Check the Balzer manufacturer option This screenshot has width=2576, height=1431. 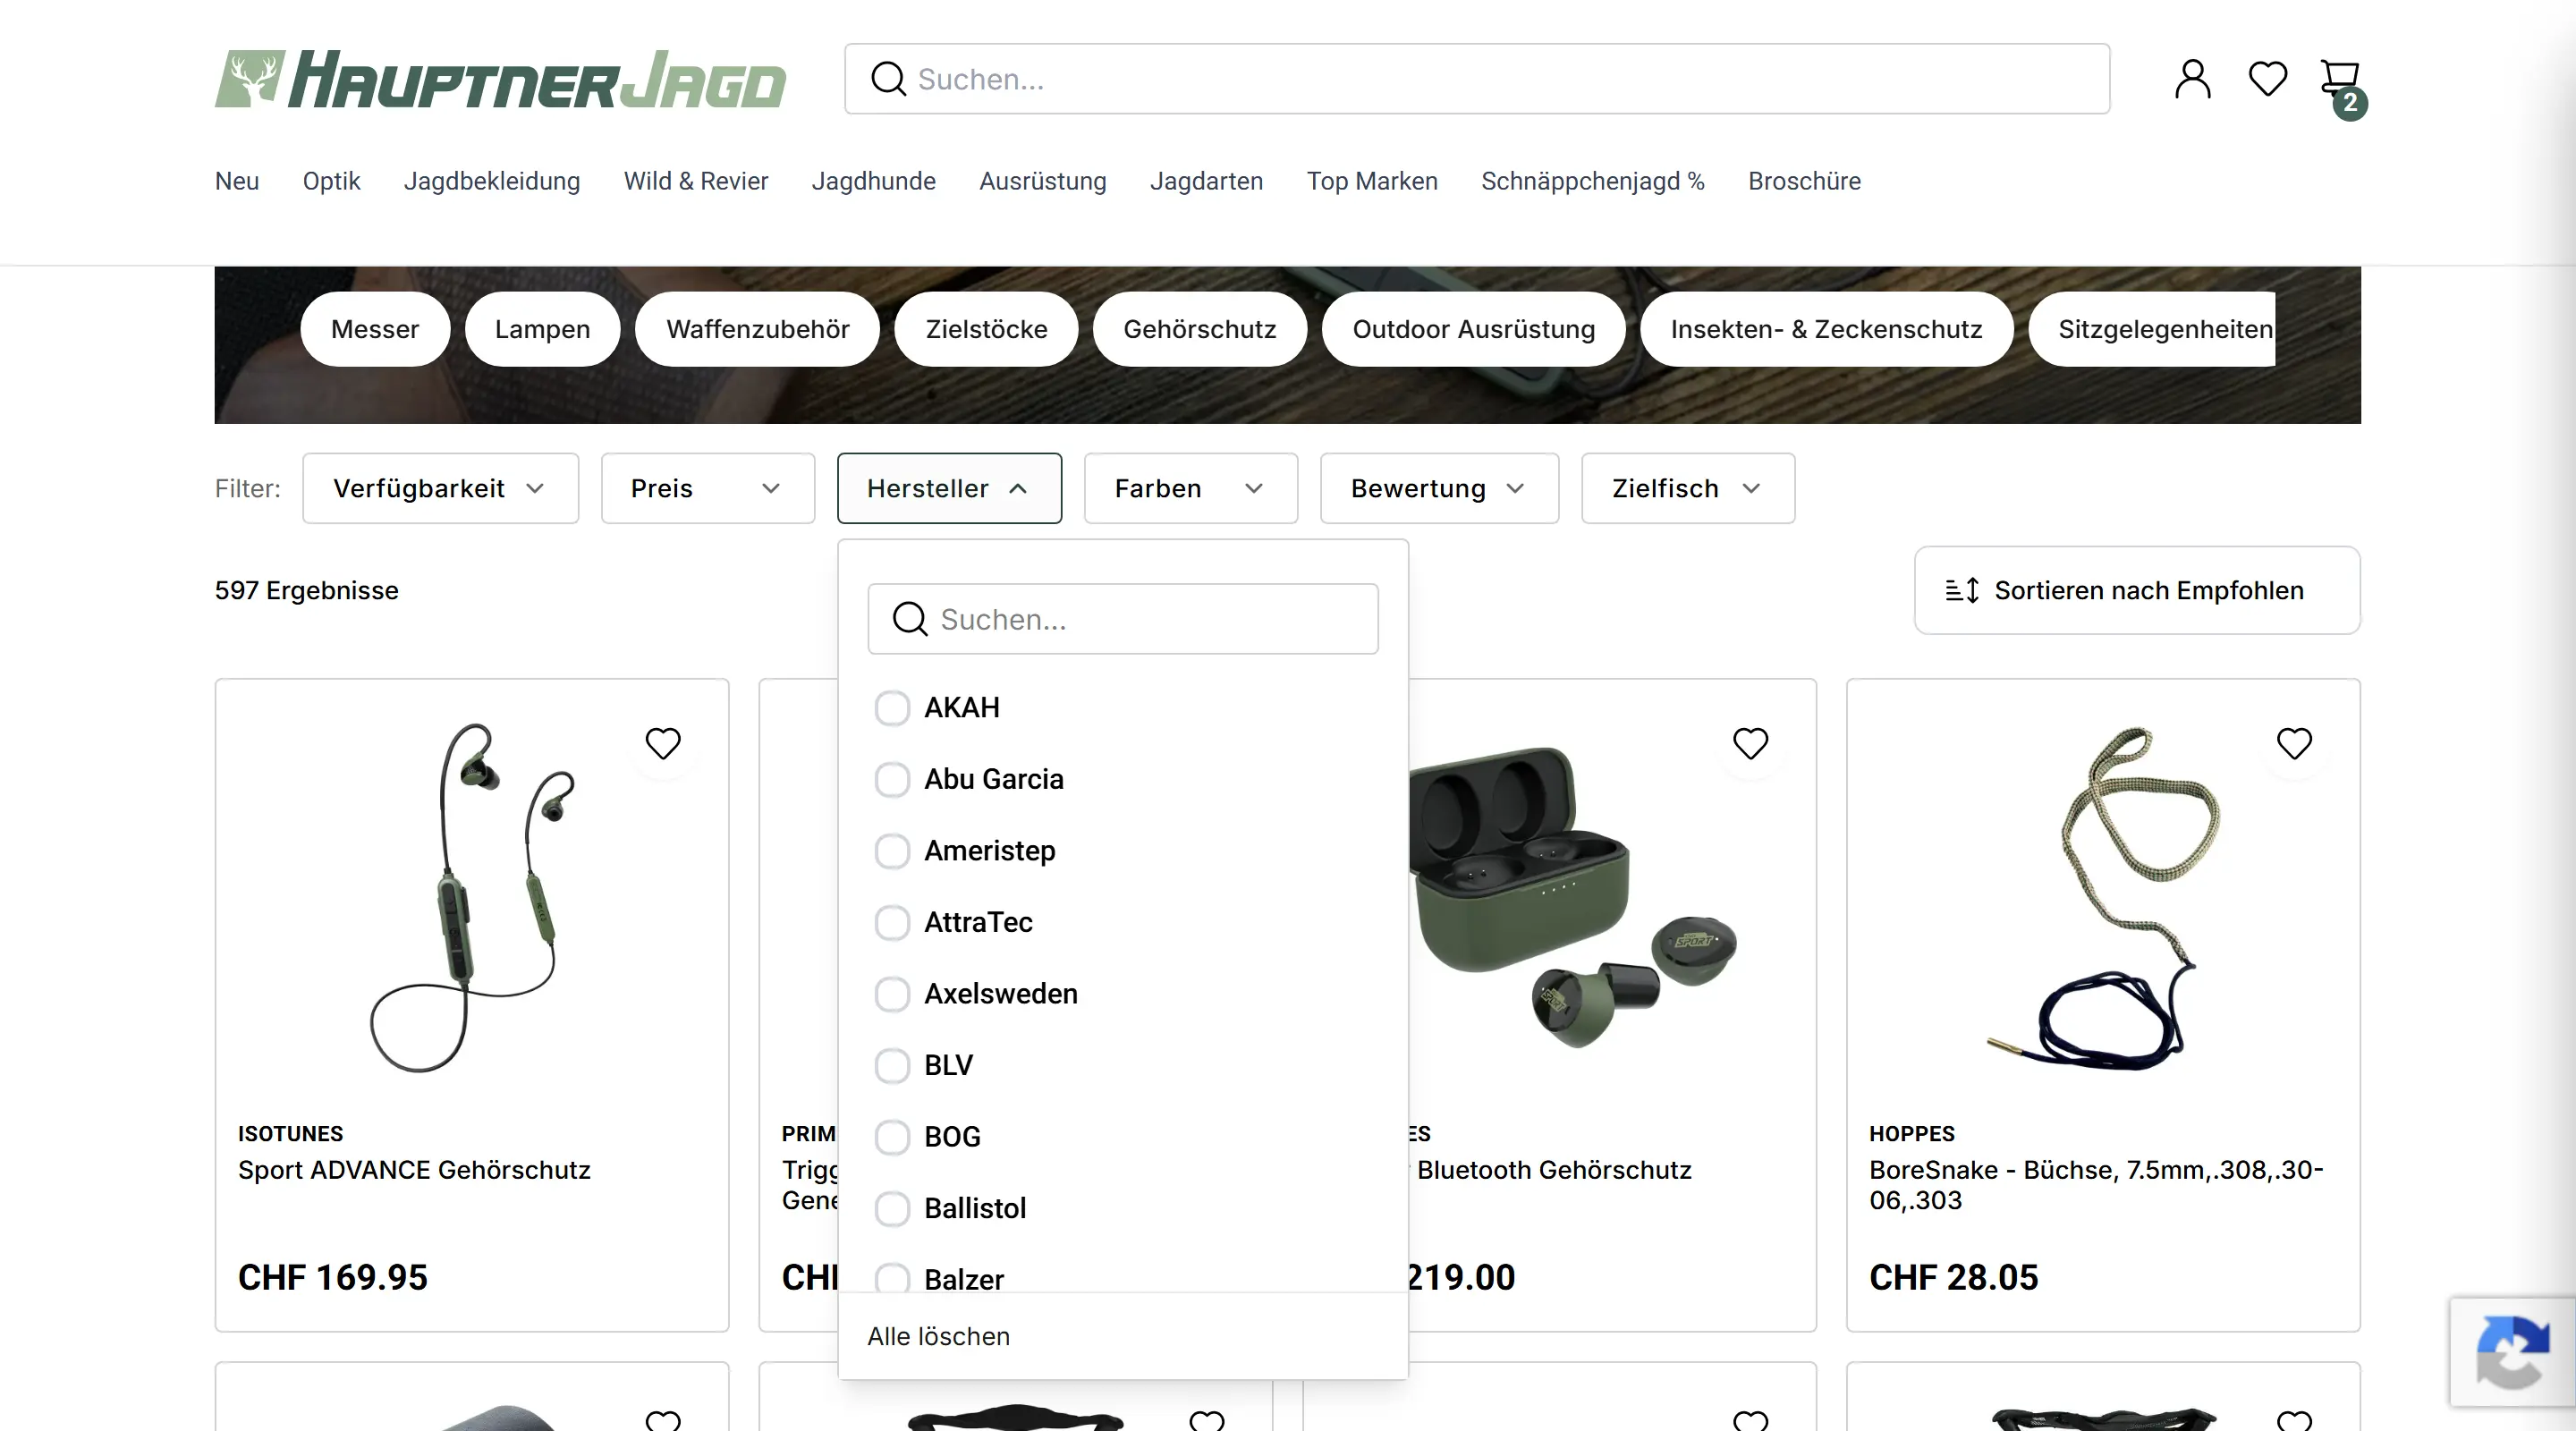pos(892,1278)
